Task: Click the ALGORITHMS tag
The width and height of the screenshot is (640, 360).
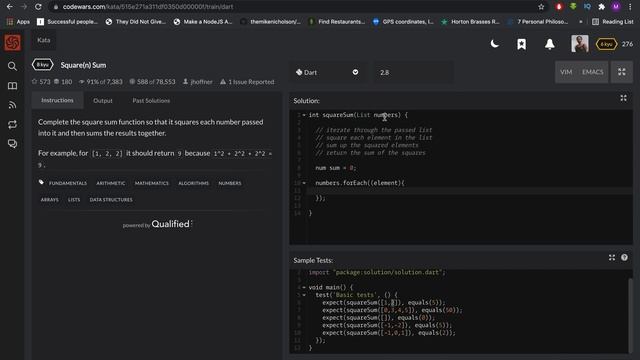Action: (193, 183)
